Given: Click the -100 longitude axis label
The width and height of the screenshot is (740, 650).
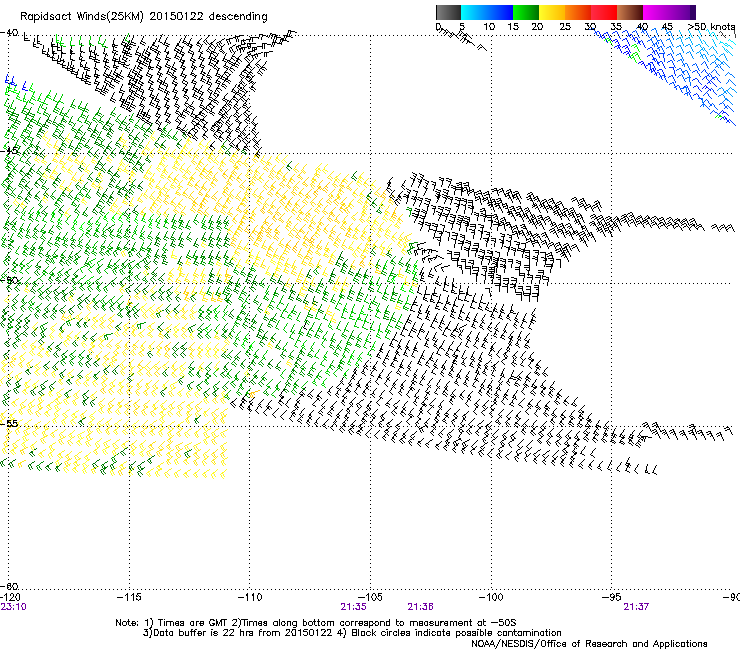Looking at the screenshot, I should [x=491, y=597].
